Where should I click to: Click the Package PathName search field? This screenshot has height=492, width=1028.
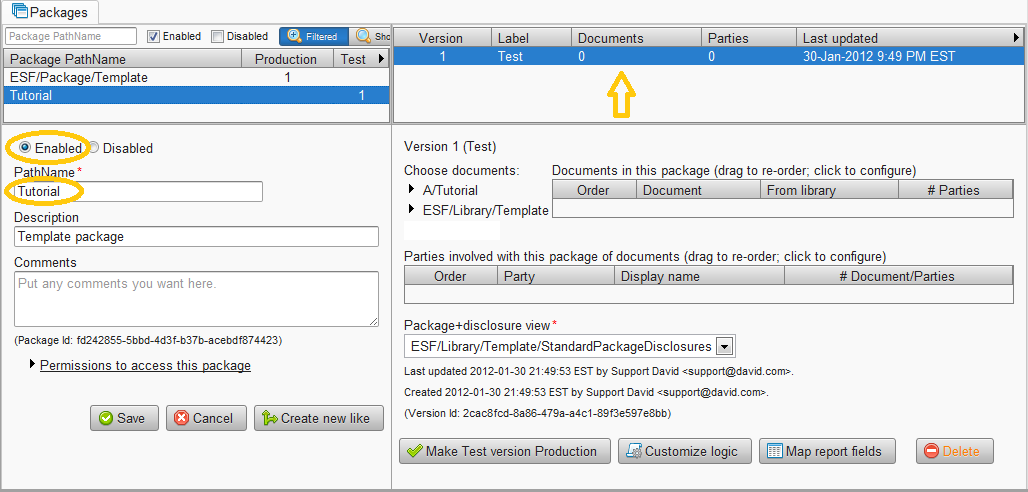point(71,36)
